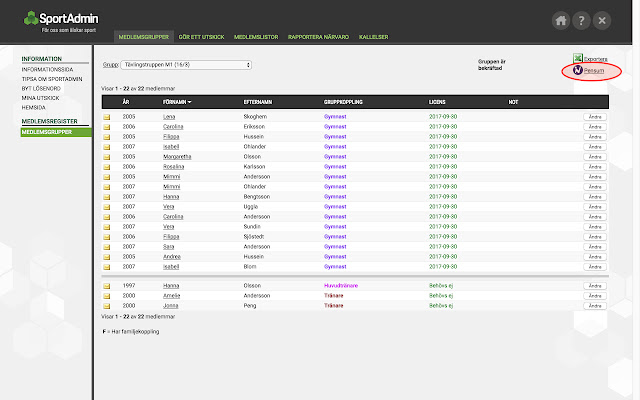Click envelope icon for Filippa Hussein
640x400 pixels.
point(107,137)
